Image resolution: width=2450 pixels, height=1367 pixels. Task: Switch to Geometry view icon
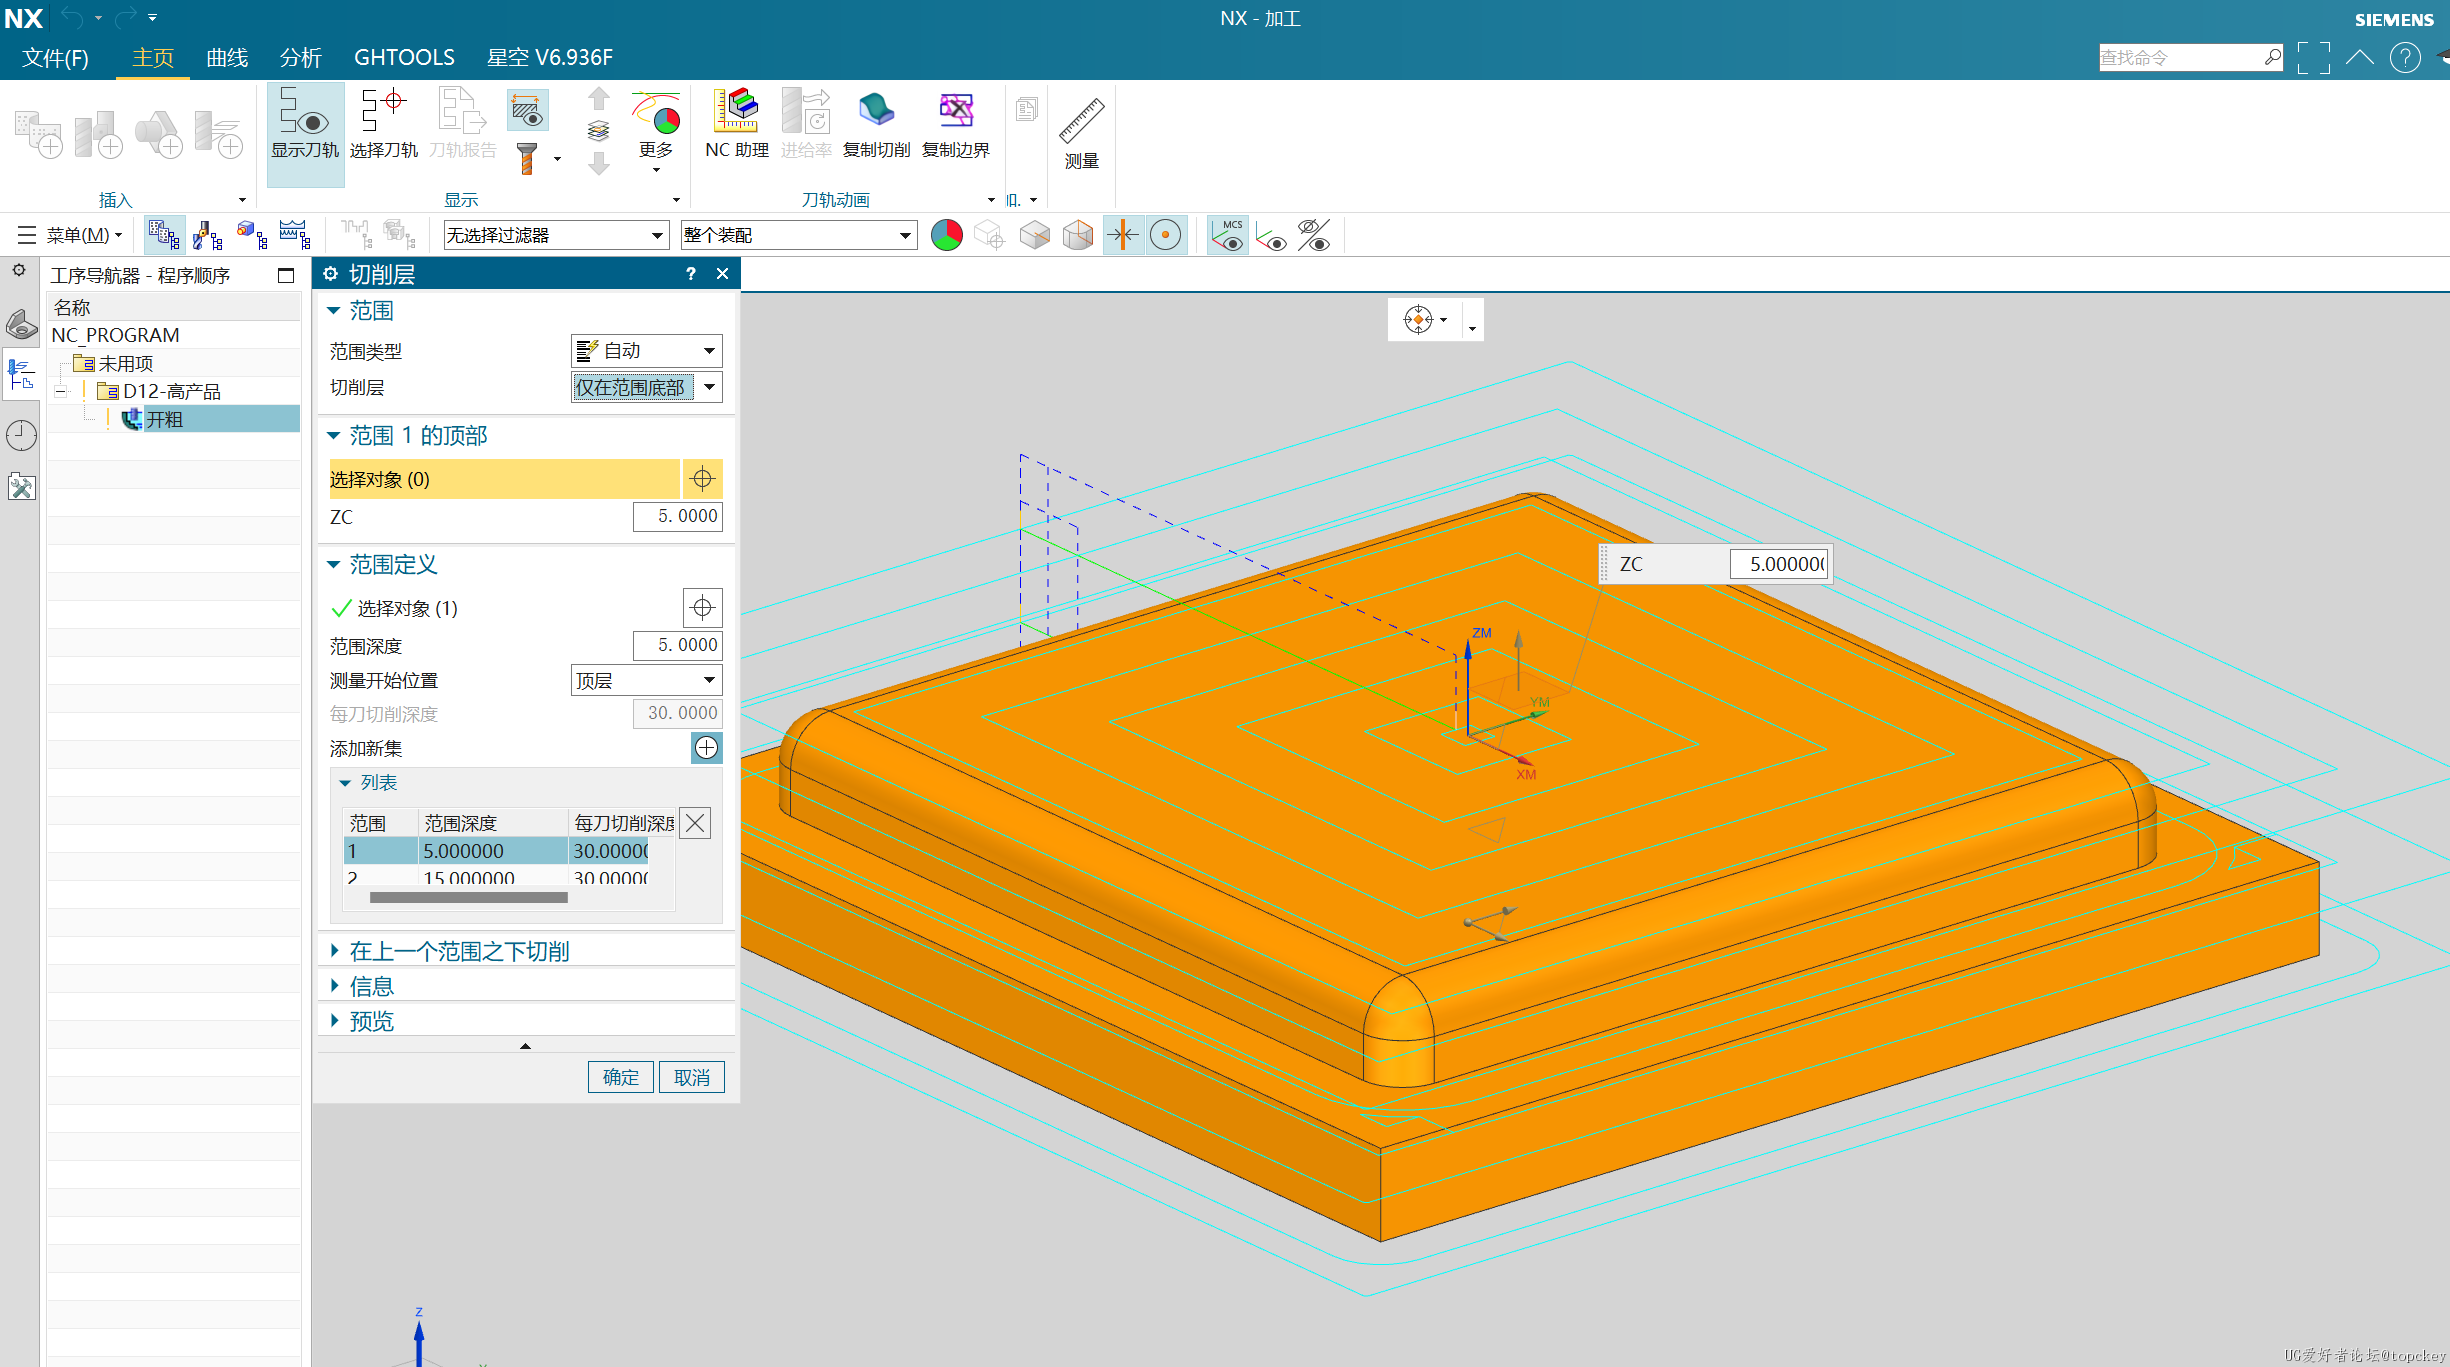point(251,235)
